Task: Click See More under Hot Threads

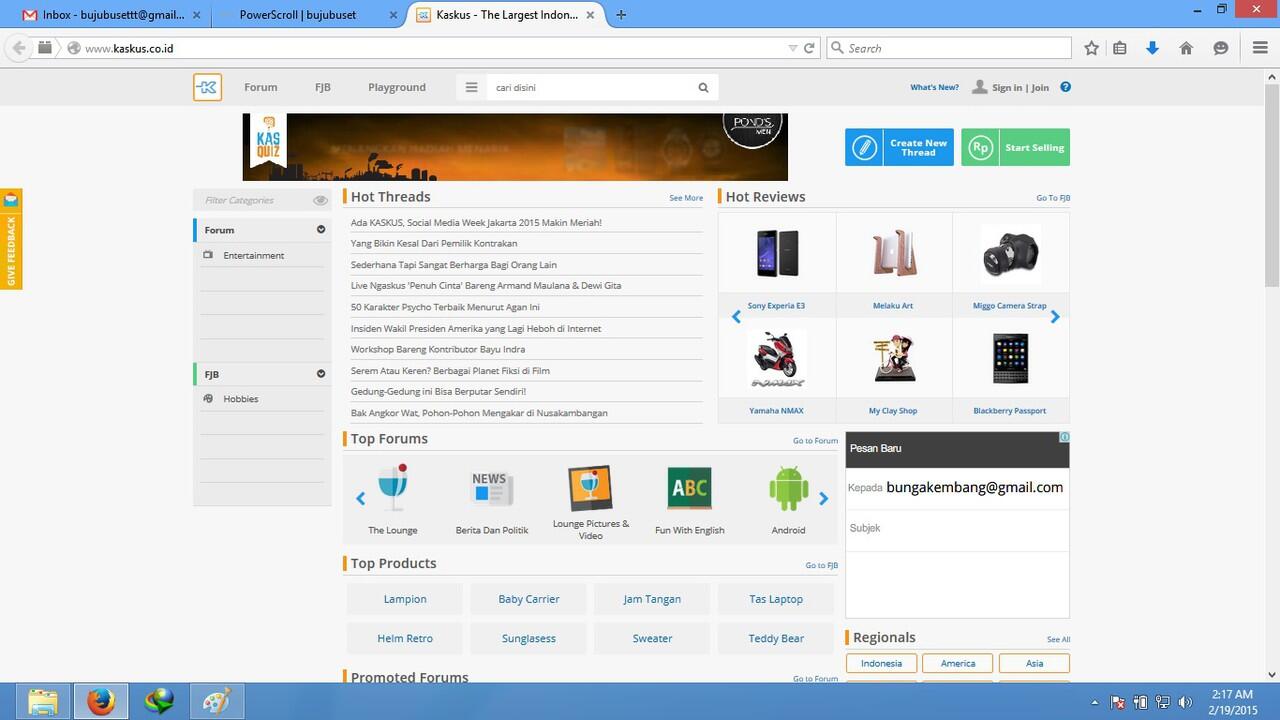Action: (686, 198)
